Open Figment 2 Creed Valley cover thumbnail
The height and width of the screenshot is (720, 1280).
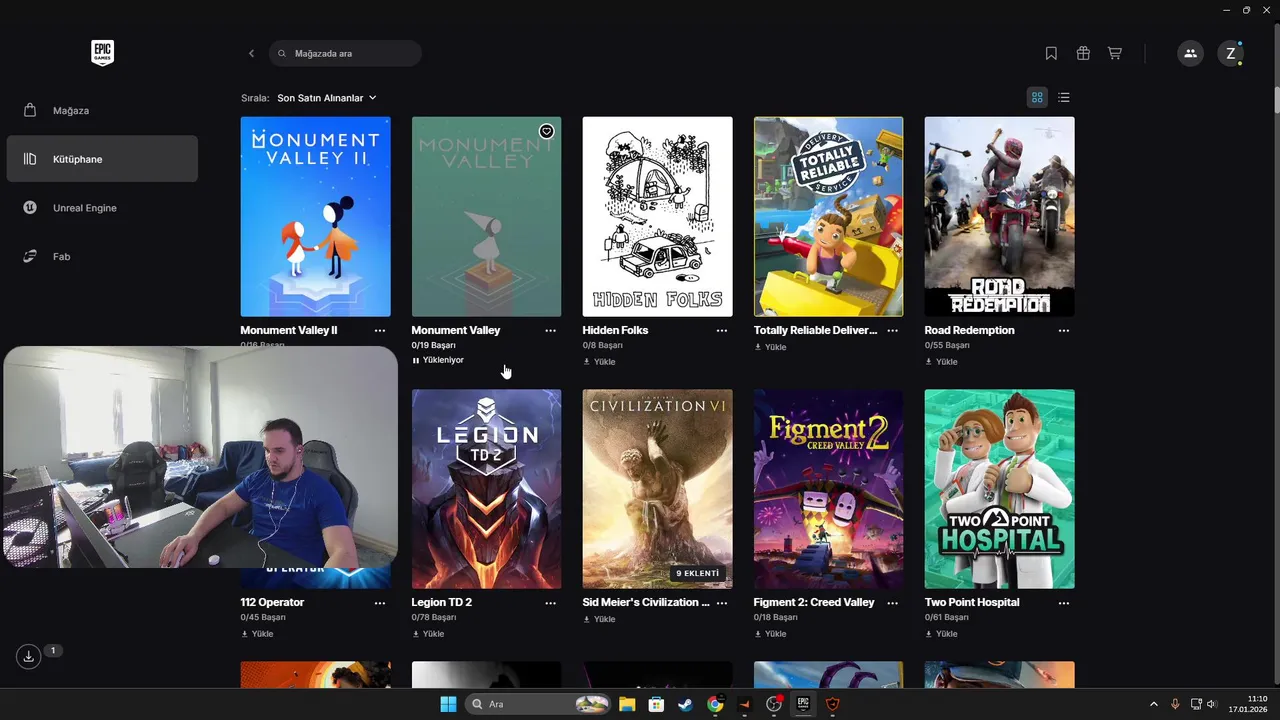point(828,489)
